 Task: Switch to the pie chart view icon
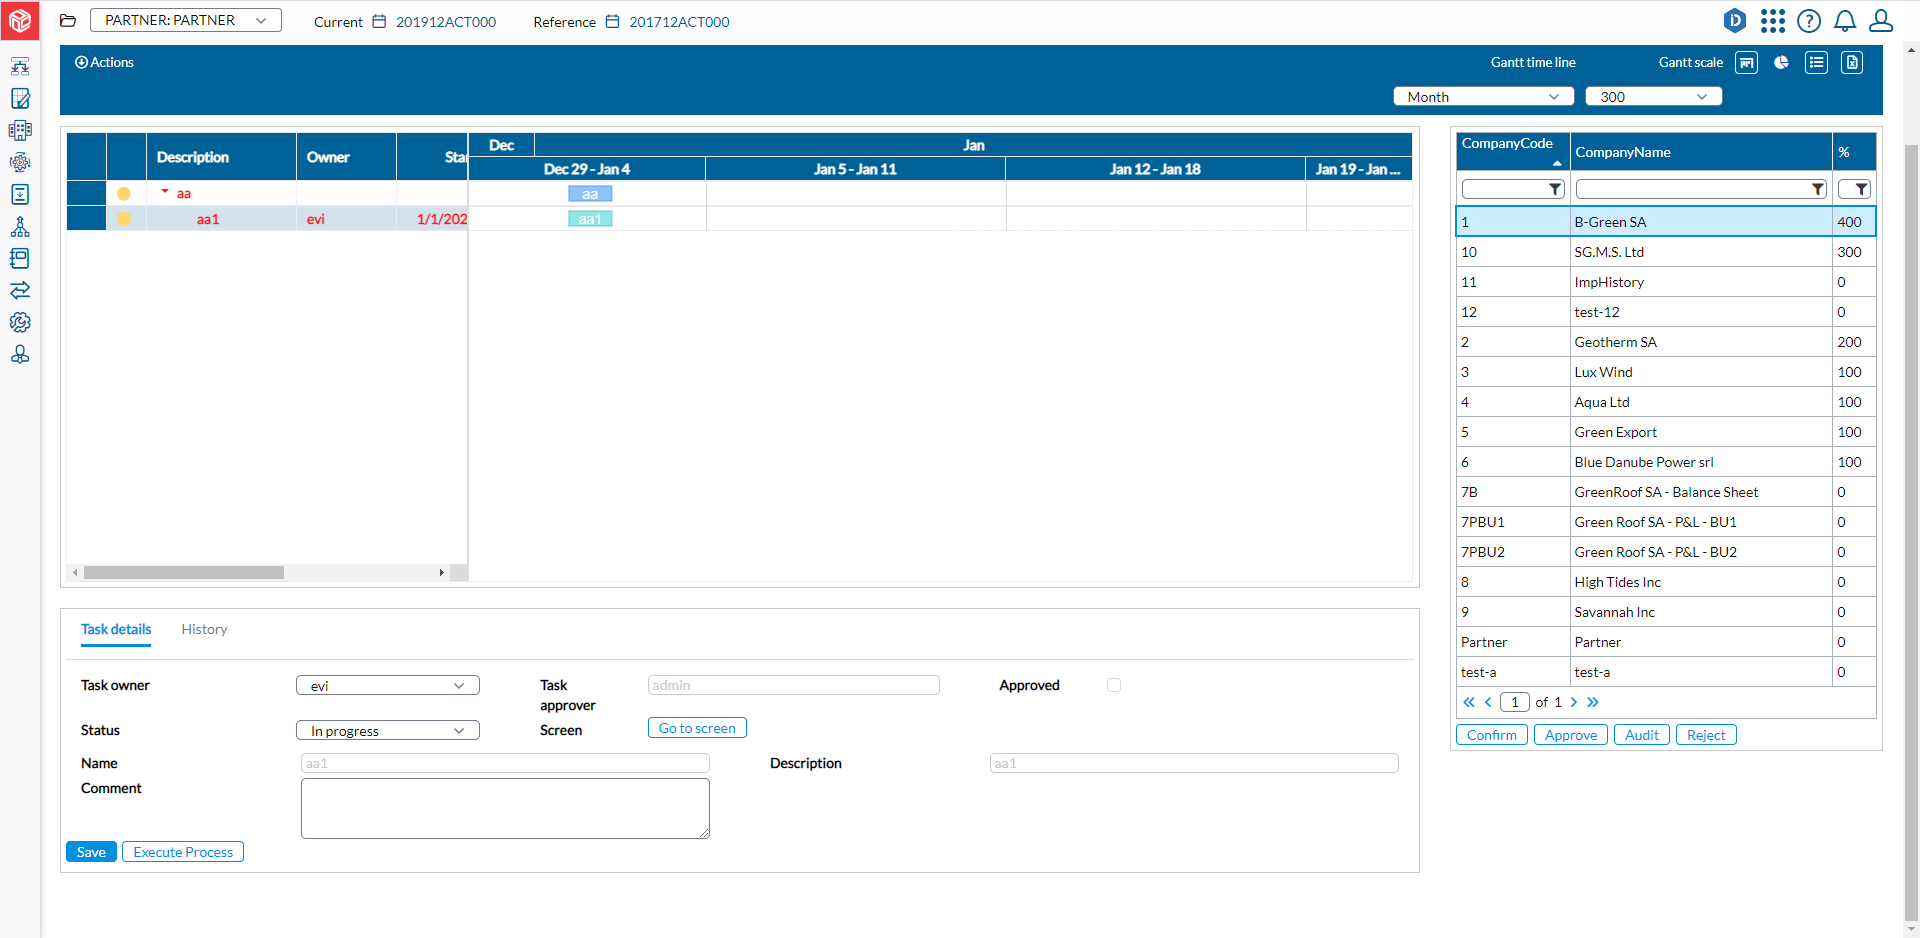tap(1781, 62)
